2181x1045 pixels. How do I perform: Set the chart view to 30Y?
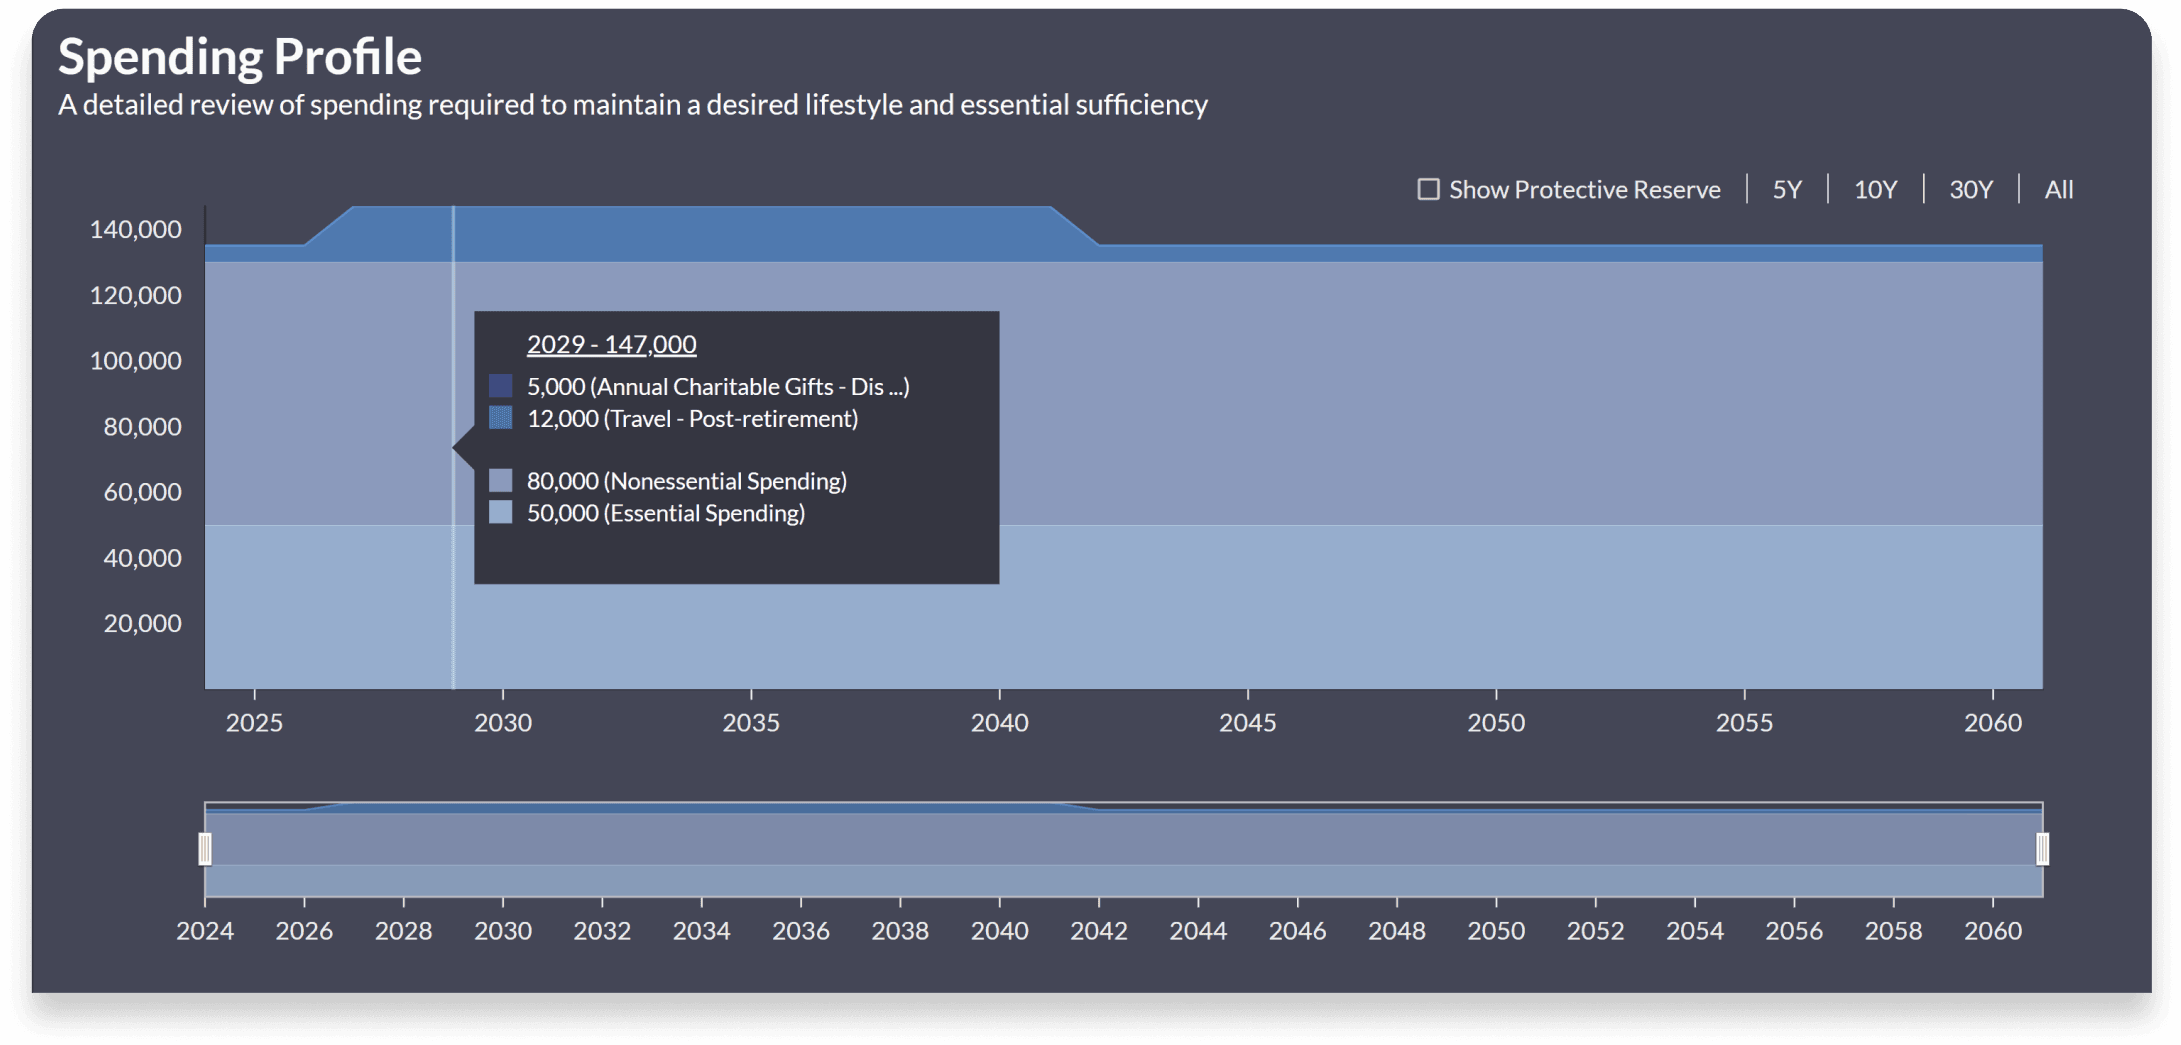(1970, 189)
